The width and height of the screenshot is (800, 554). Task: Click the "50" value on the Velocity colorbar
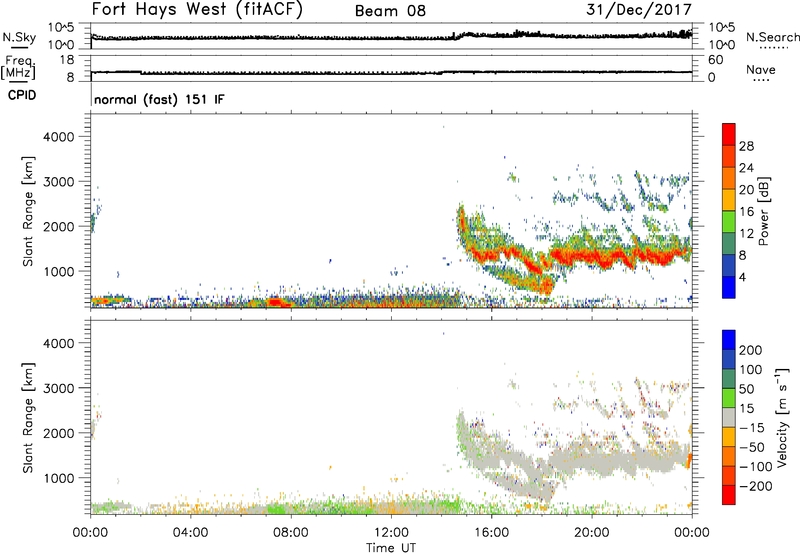(746, 389)
